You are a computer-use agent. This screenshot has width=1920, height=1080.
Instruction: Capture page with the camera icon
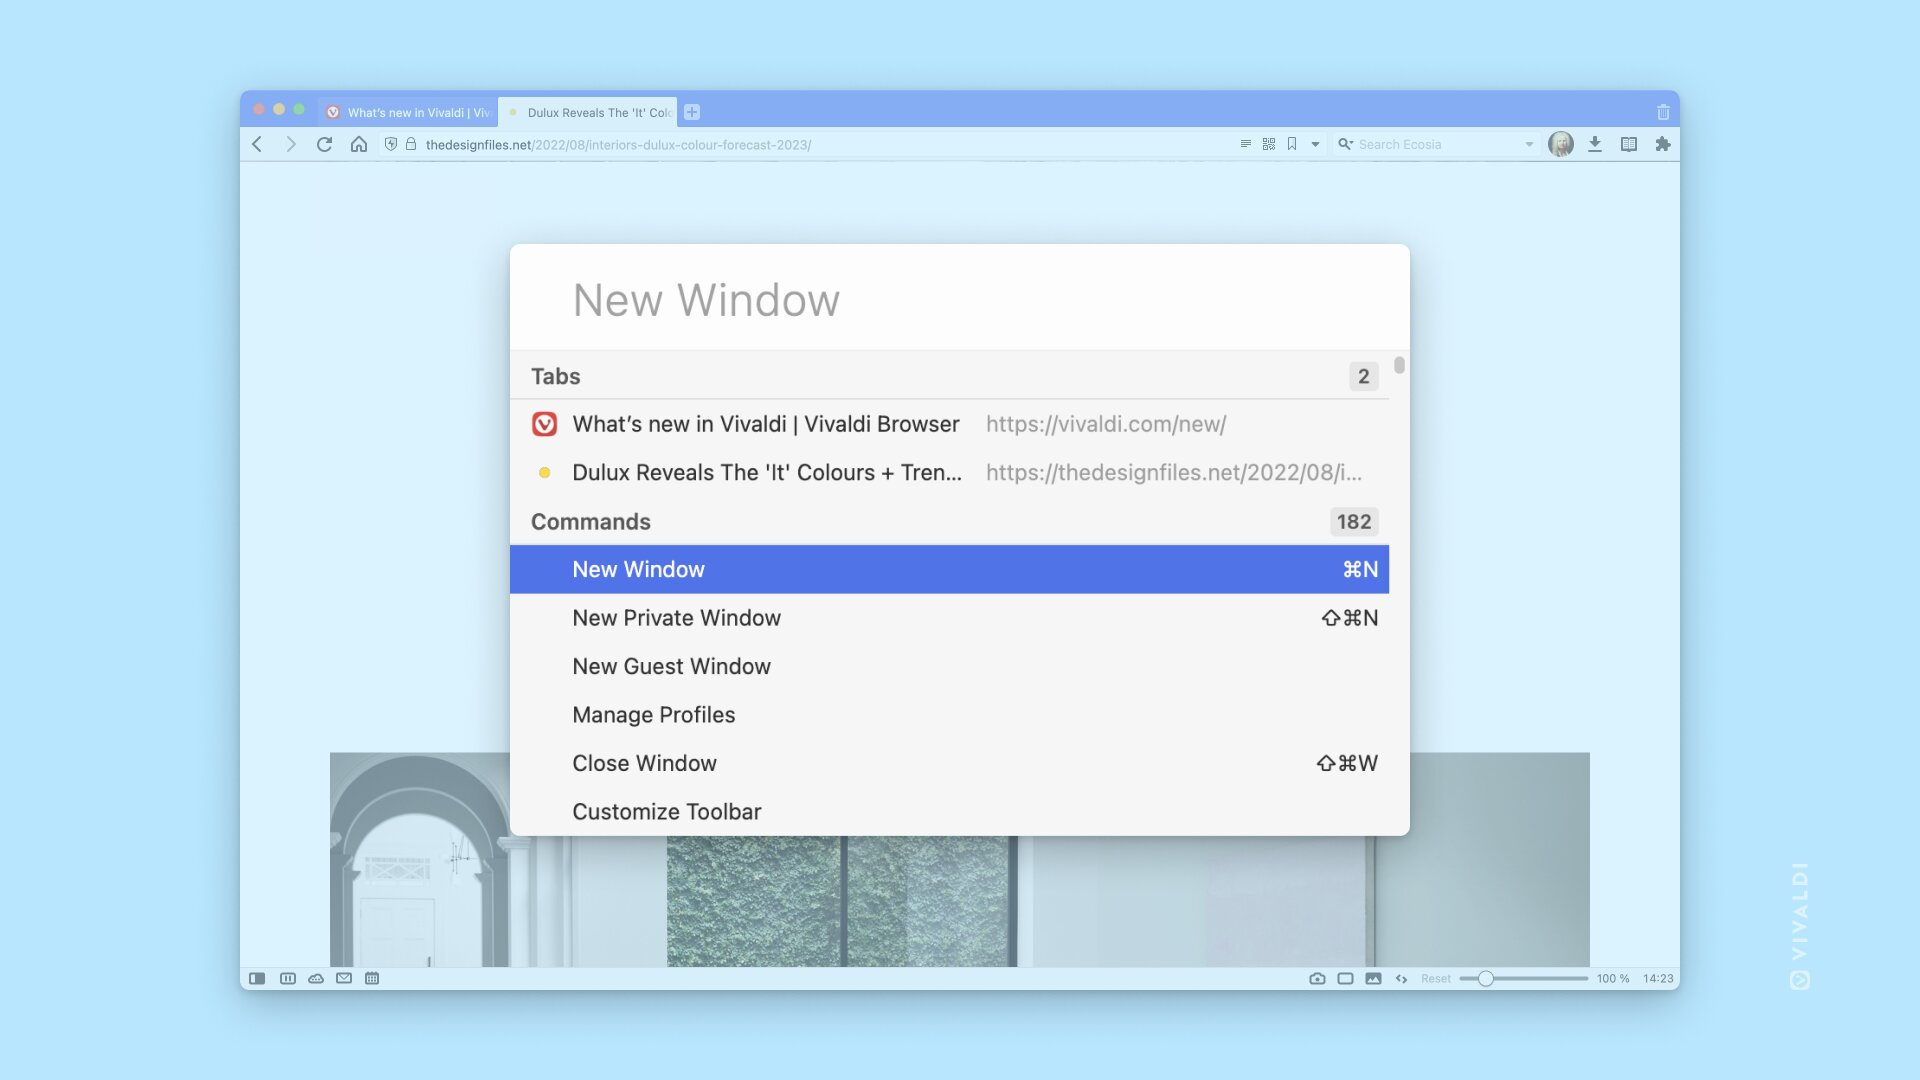coord(1317,978)
